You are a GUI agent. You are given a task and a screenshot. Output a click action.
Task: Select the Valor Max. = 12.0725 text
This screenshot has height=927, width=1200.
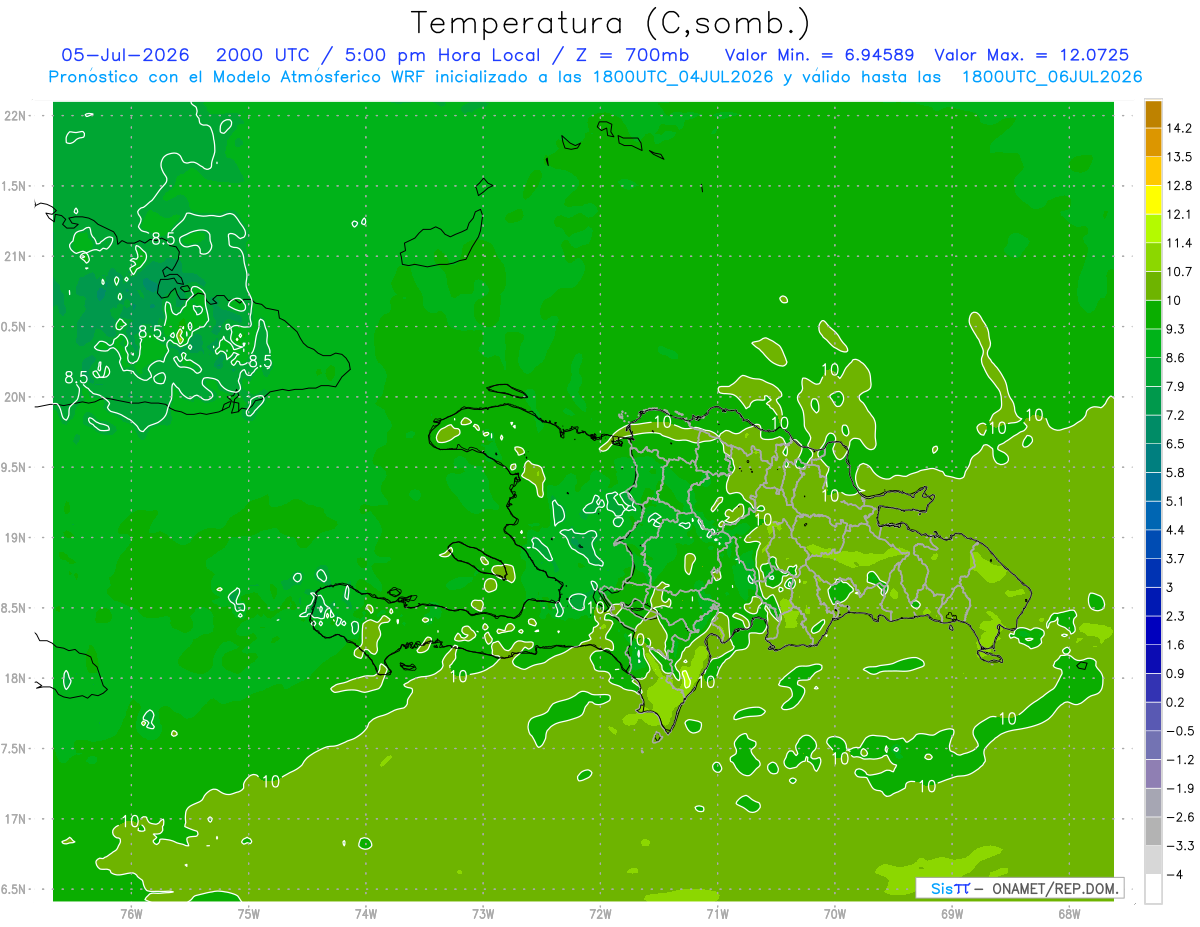click(1032, 55)
